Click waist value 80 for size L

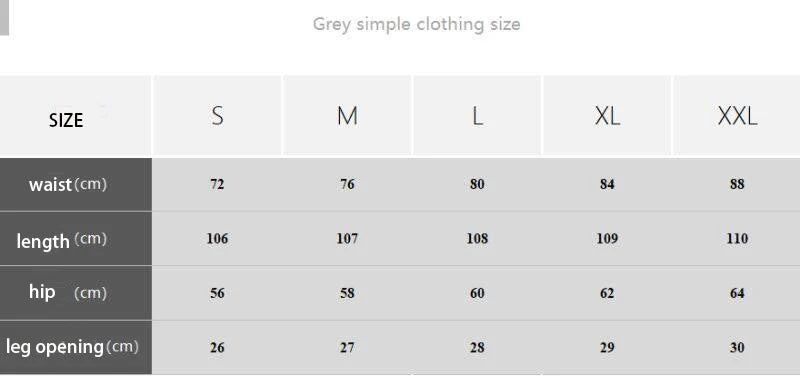pos(477,184)
